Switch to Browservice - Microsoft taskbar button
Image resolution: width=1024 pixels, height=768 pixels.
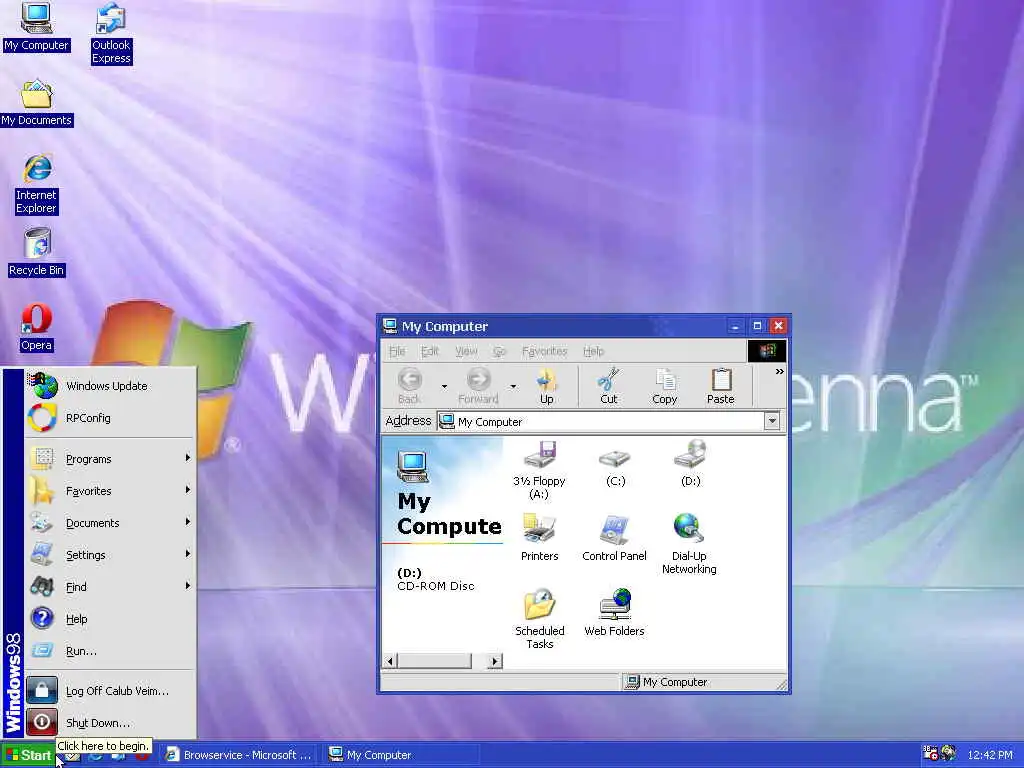click(x=239, y=755)
